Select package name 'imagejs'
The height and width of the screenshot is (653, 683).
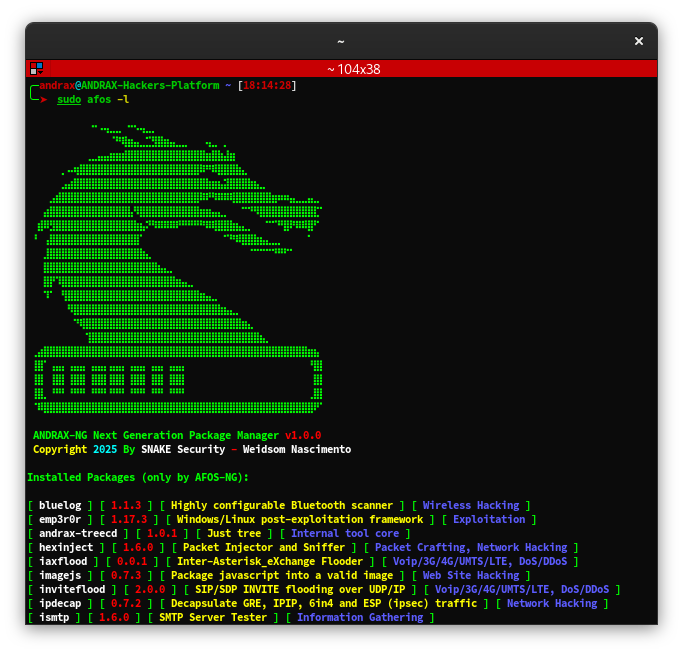tap(60, 575)
